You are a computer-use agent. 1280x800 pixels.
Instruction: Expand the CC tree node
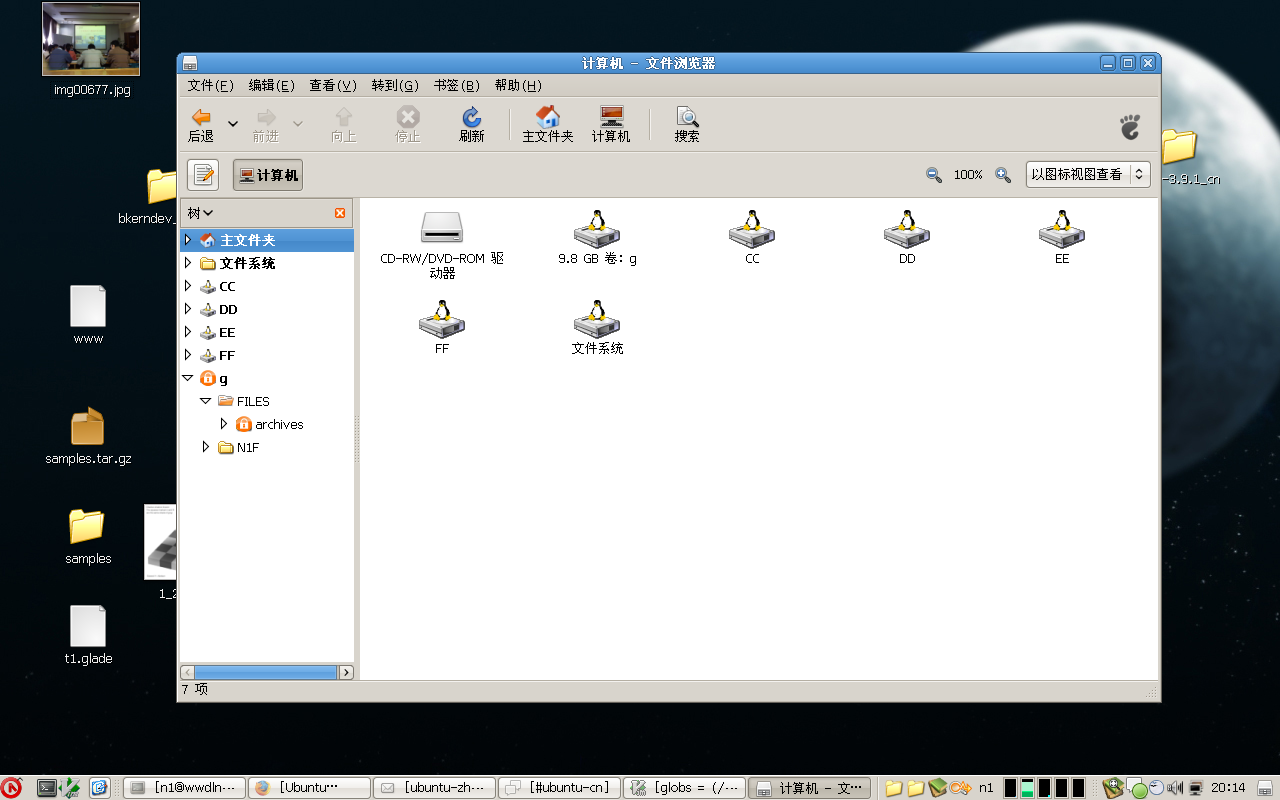point(188,286)
